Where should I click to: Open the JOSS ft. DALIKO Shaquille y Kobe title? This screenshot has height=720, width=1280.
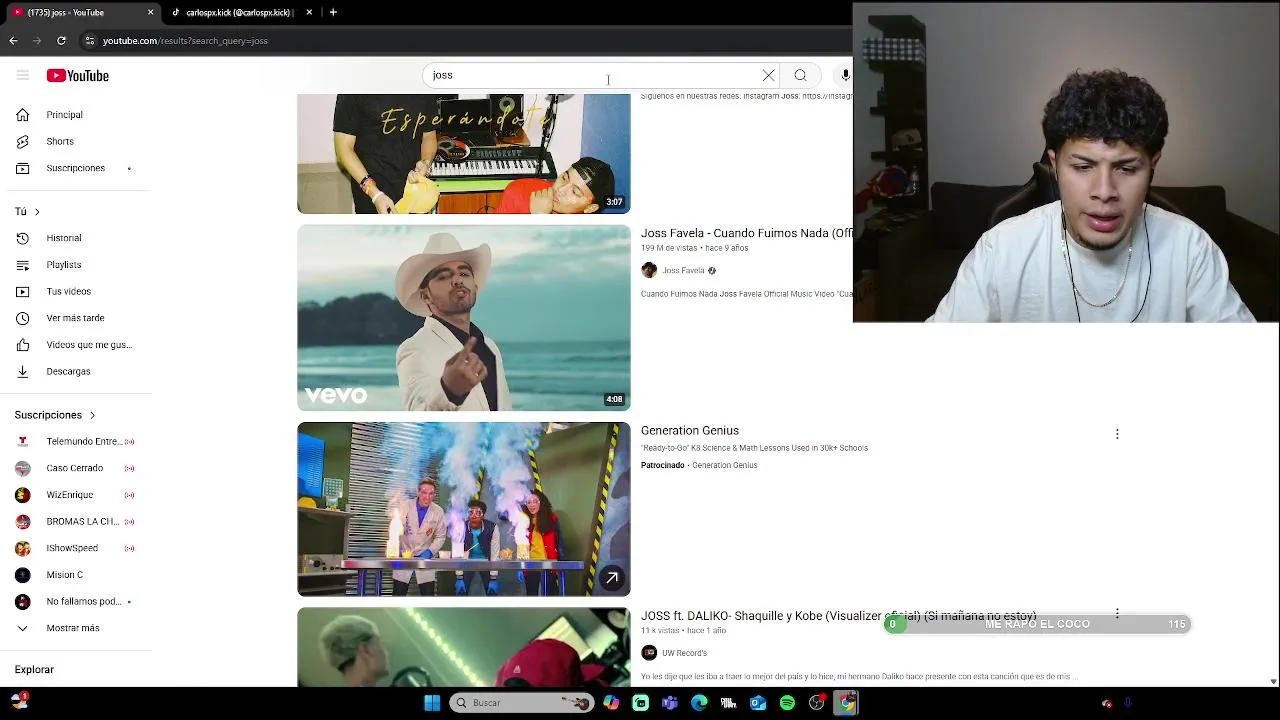tap(838, 616)
